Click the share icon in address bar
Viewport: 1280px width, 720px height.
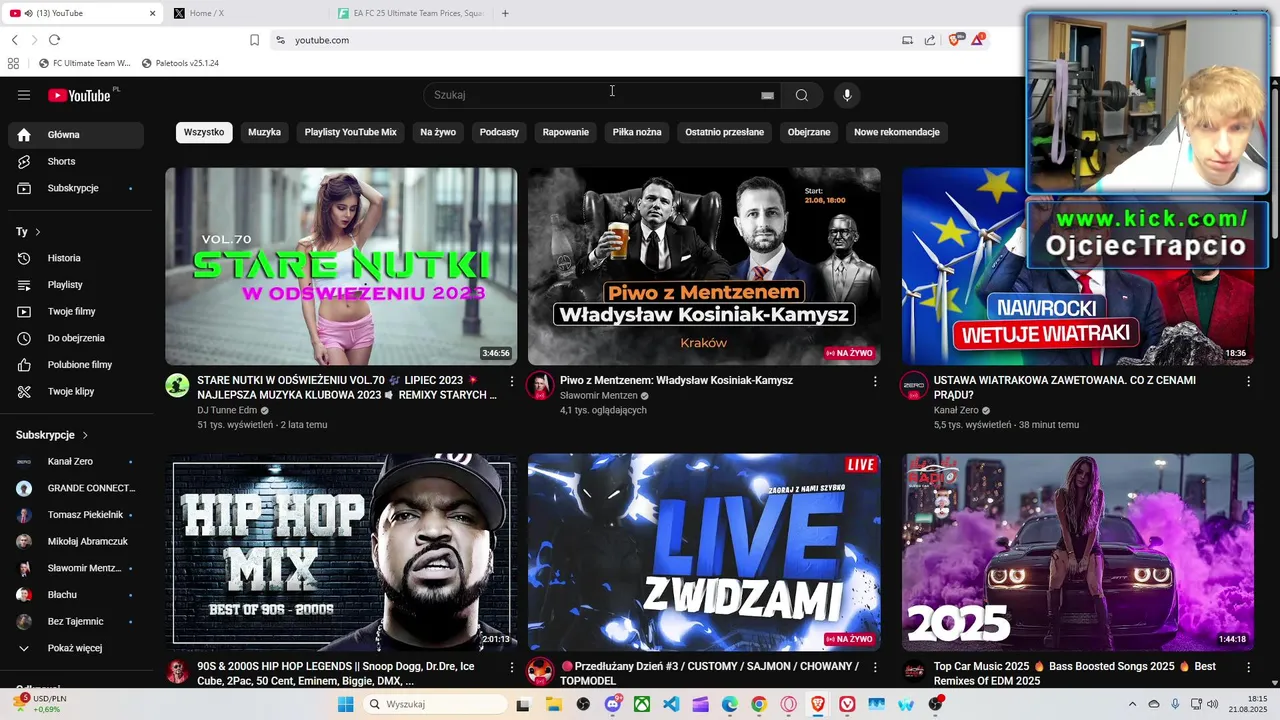pyautogui.click(x=930, y=40)
